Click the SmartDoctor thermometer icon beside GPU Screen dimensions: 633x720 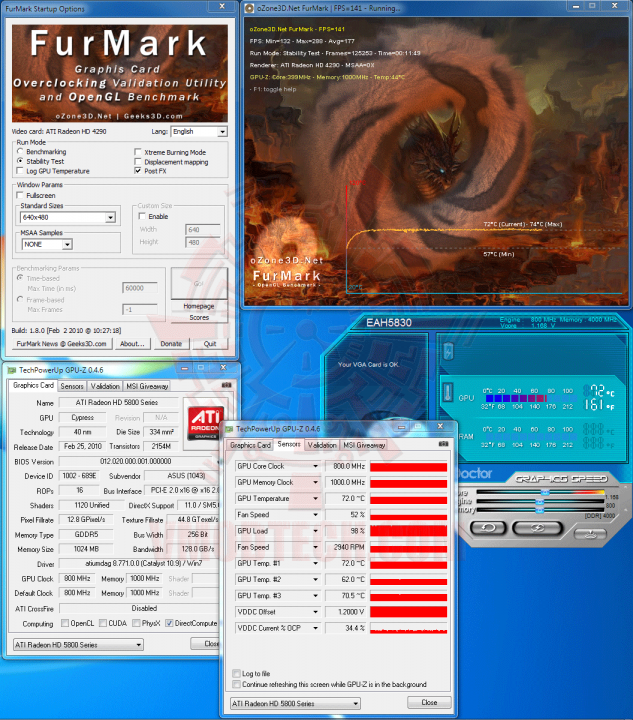point(448,393)
